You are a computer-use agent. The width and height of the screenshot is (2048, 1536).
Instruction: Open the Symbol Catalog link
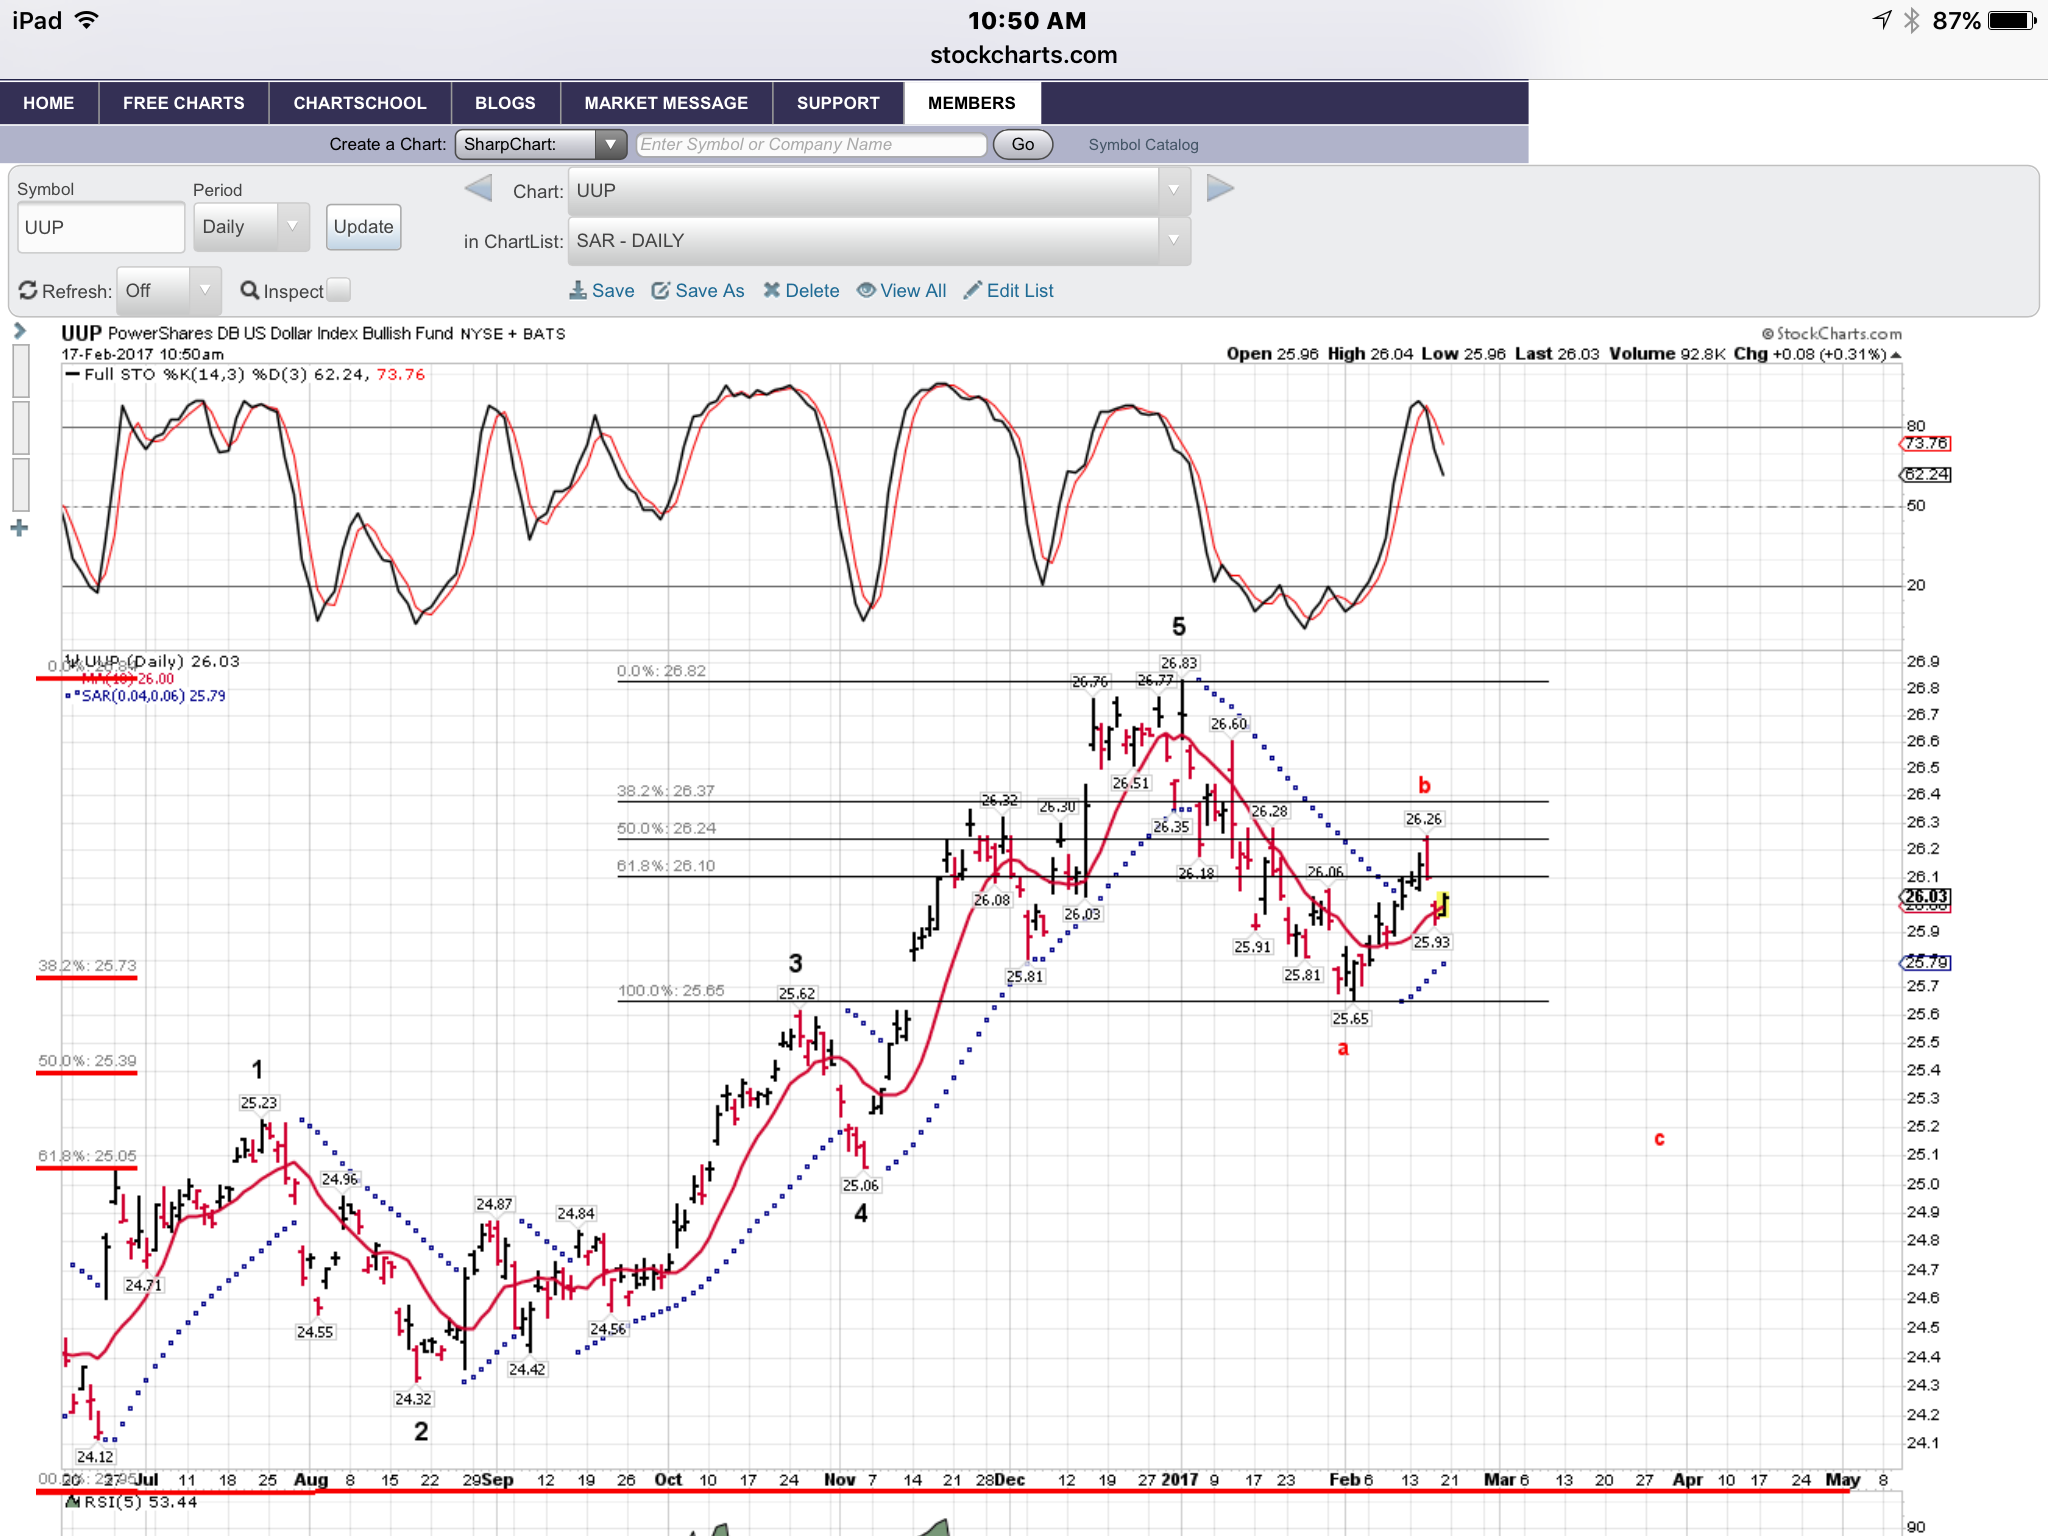click(1143, 145)
